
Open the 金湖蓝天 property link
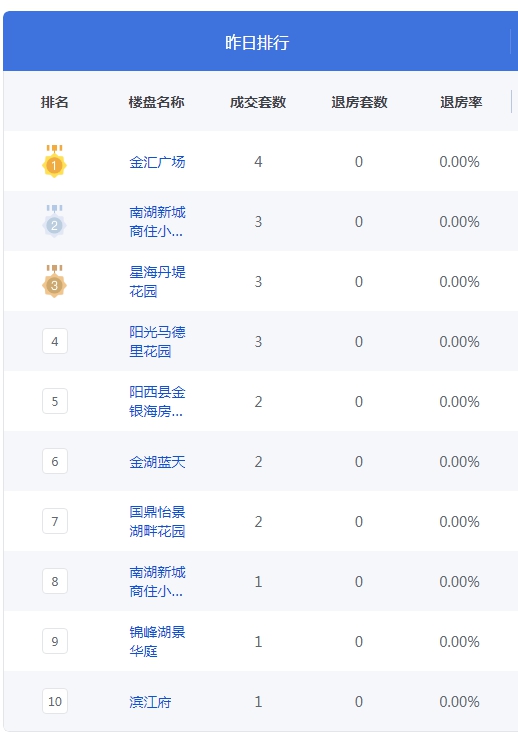tap(157, 462)
